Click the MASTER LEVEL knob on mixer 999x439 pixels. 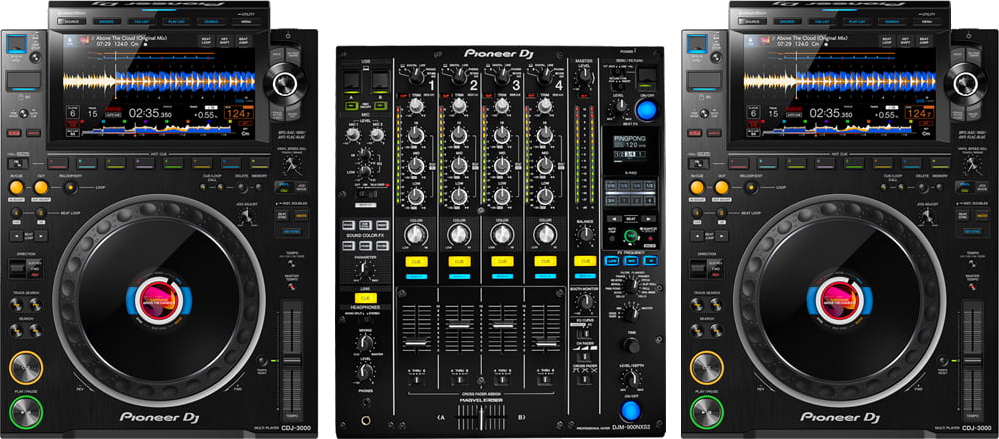tap(585, 78)
